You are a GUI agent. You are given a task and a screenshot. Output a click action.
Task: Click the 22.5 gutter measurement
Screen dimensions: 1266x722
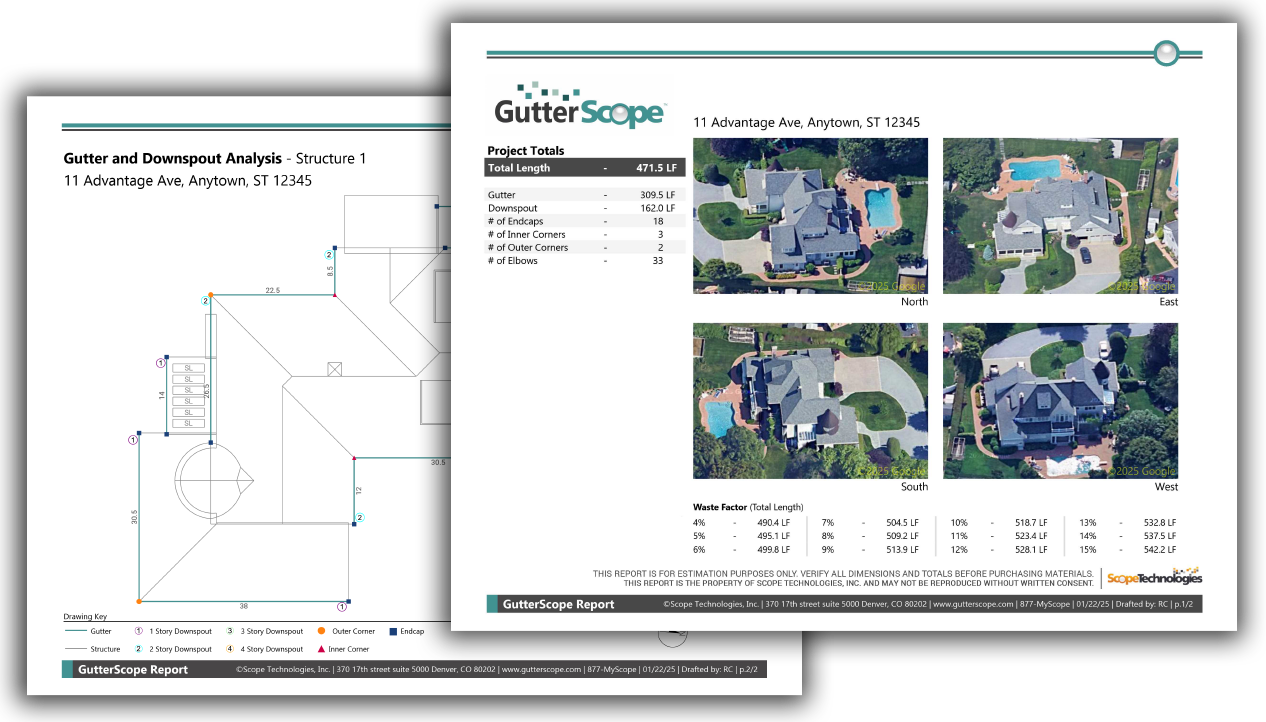[272, 290]
